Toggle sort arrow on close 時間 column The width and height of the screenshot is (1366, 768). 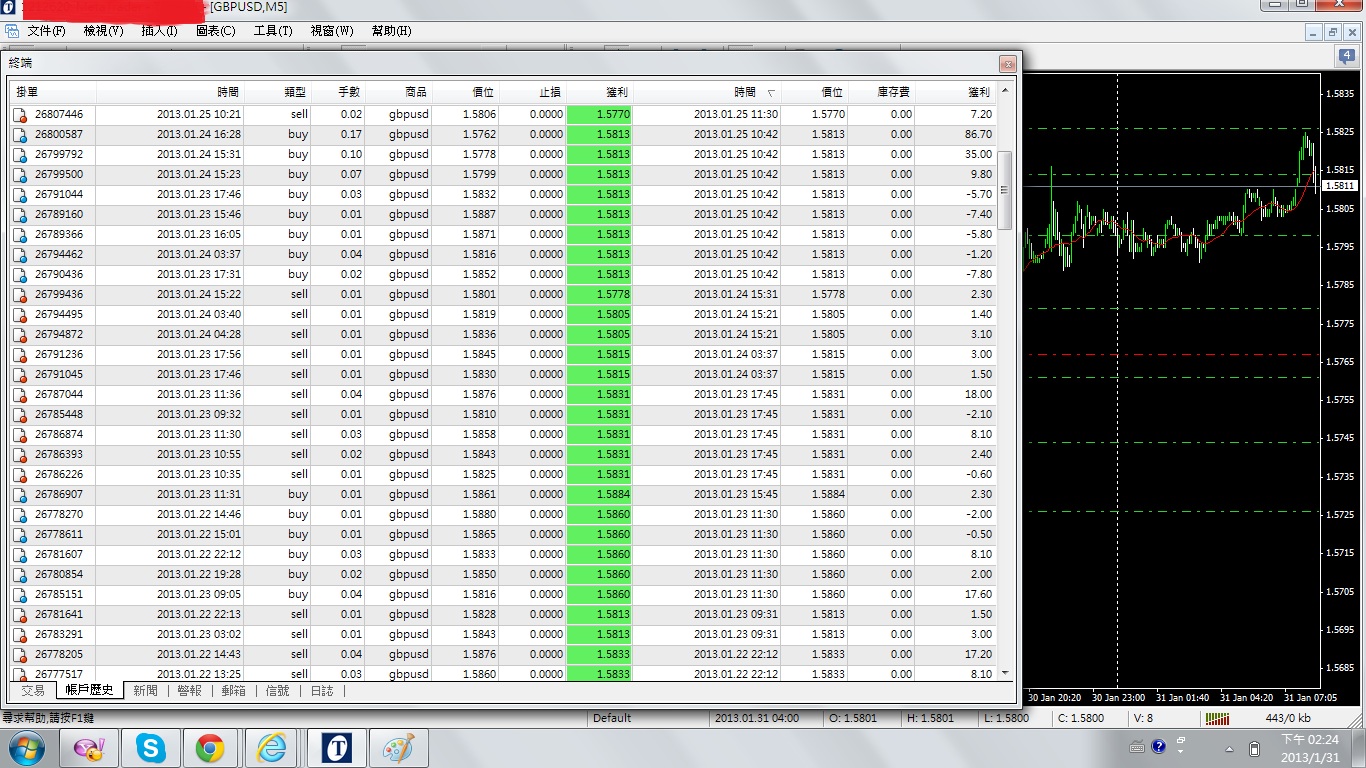coord(770,92)
